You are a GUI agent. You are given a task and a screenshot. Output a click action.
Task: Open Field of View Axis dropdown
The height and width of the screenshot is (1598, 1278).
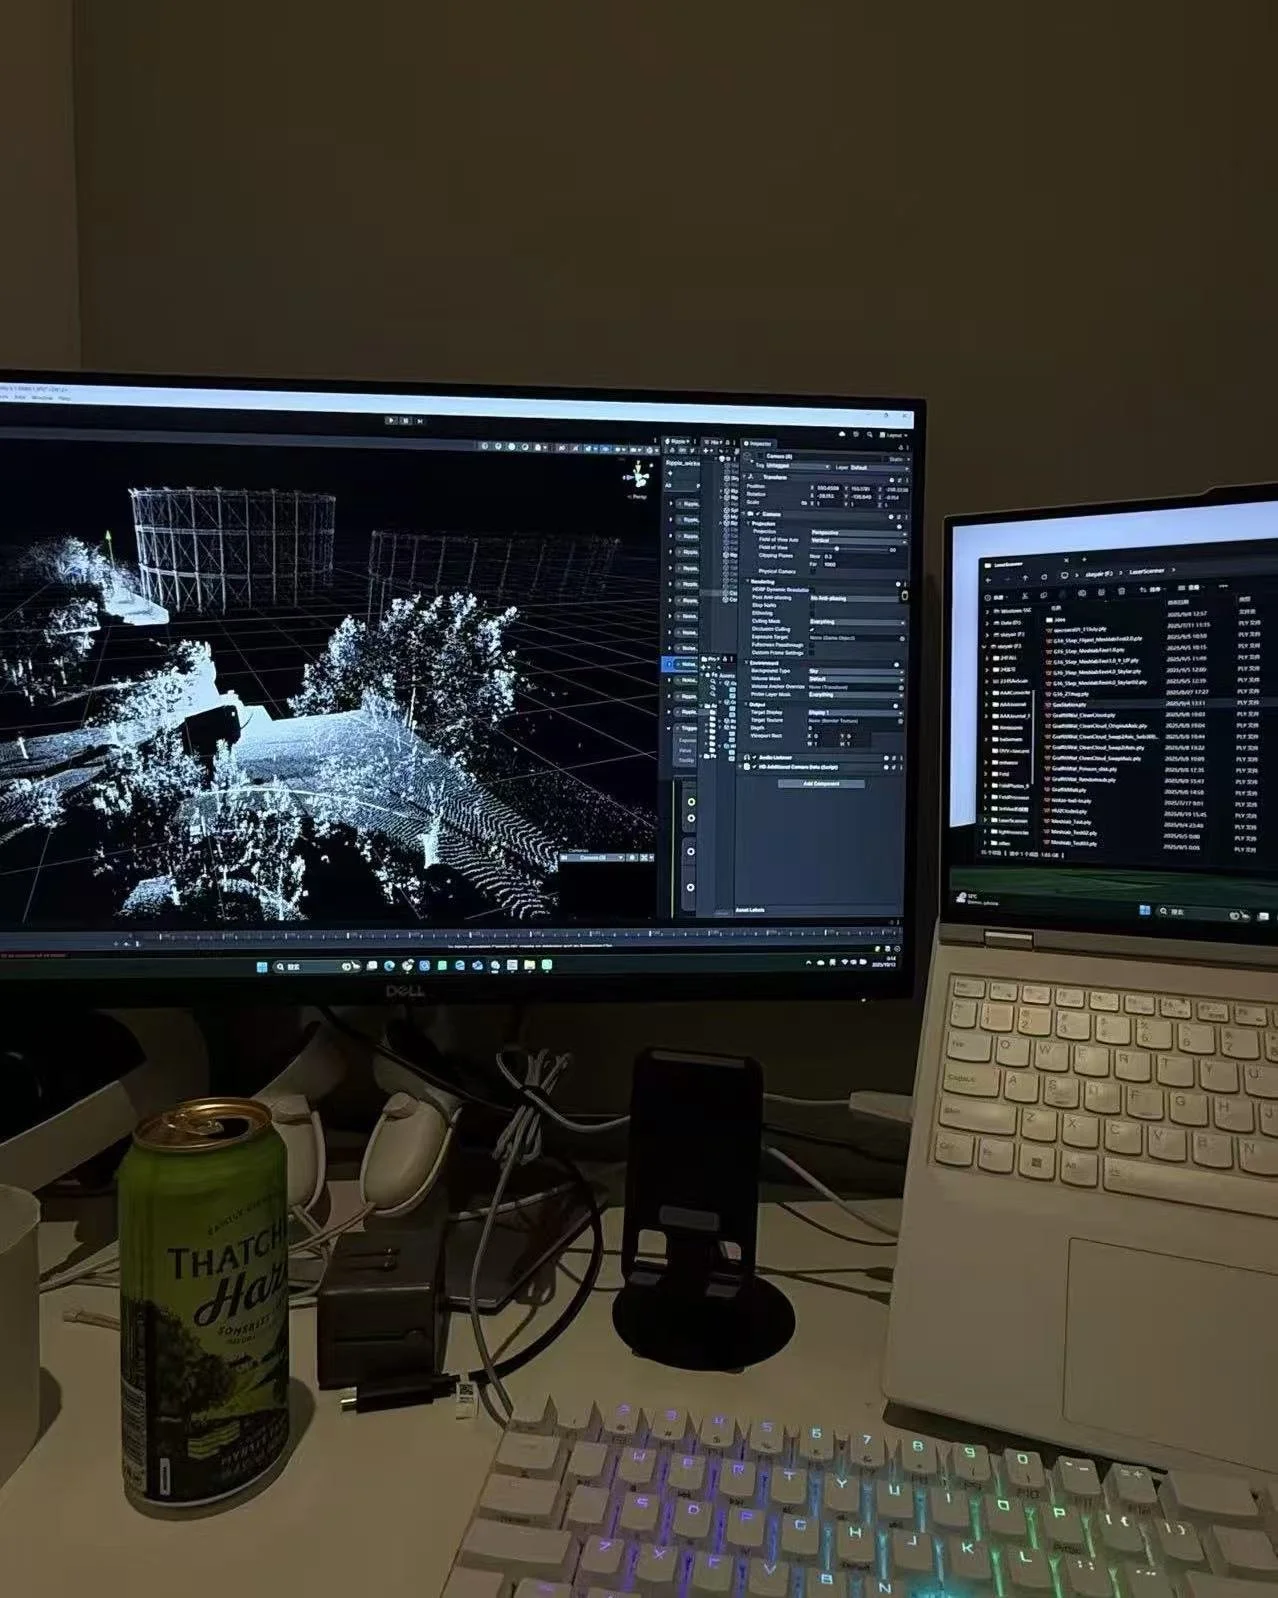pyautogui.click(x=859, y=541)
